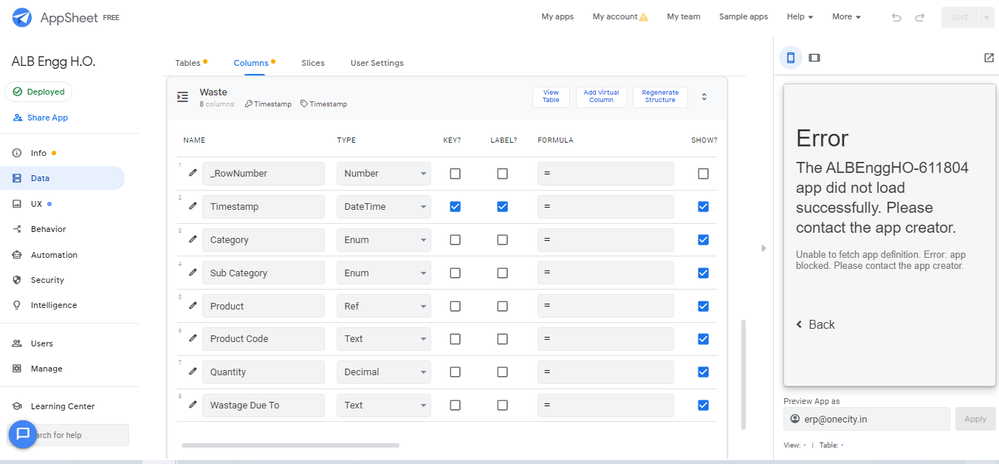Open preview in new window icon

[989, 58]
